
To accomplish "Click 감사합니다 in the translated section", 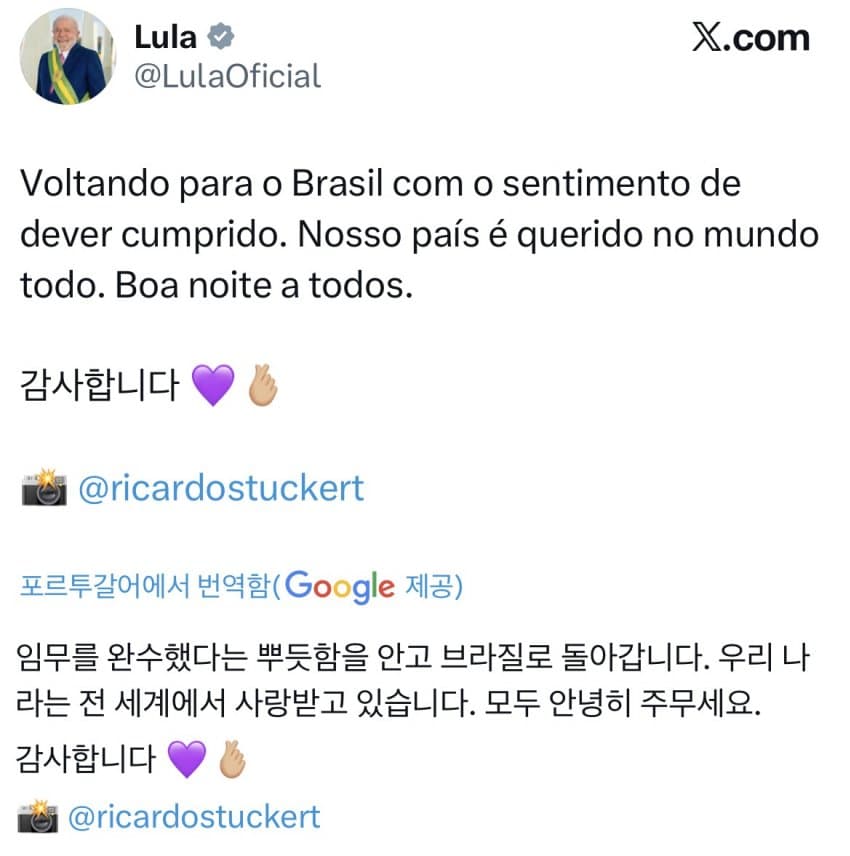I will click(86, 759).
